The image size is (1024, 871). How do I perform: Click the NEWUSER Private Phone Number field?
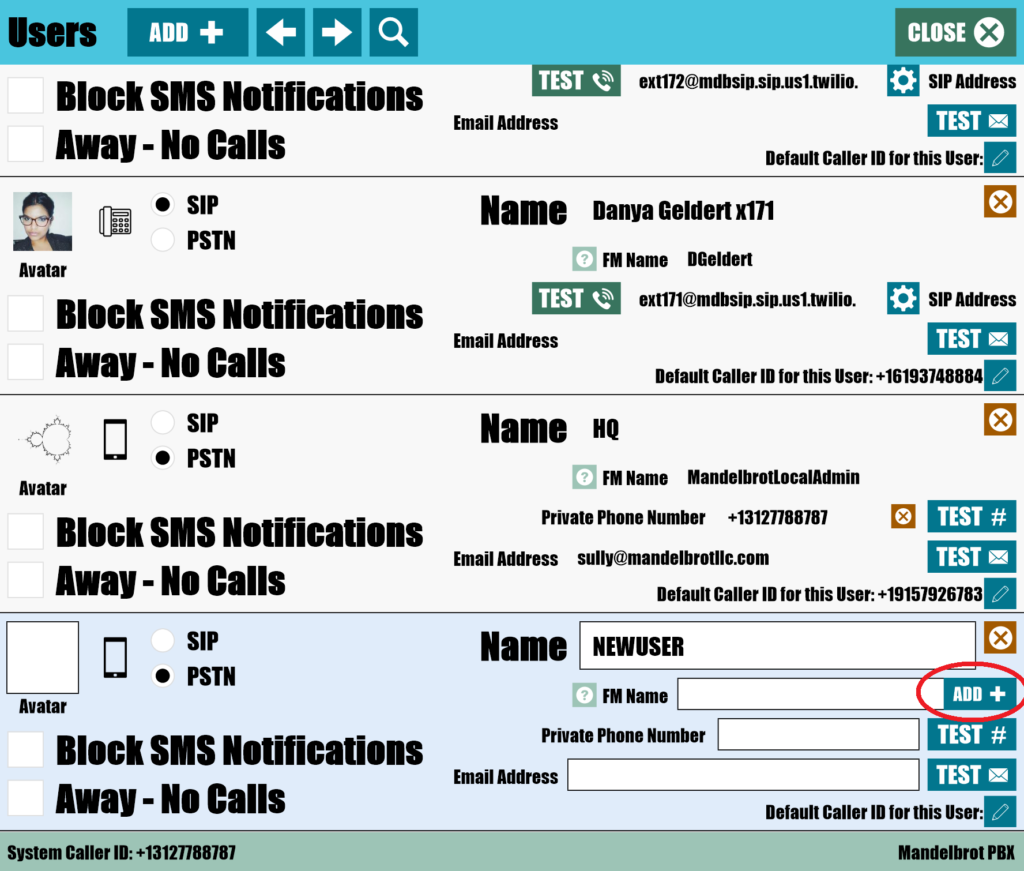pos(818,735)
